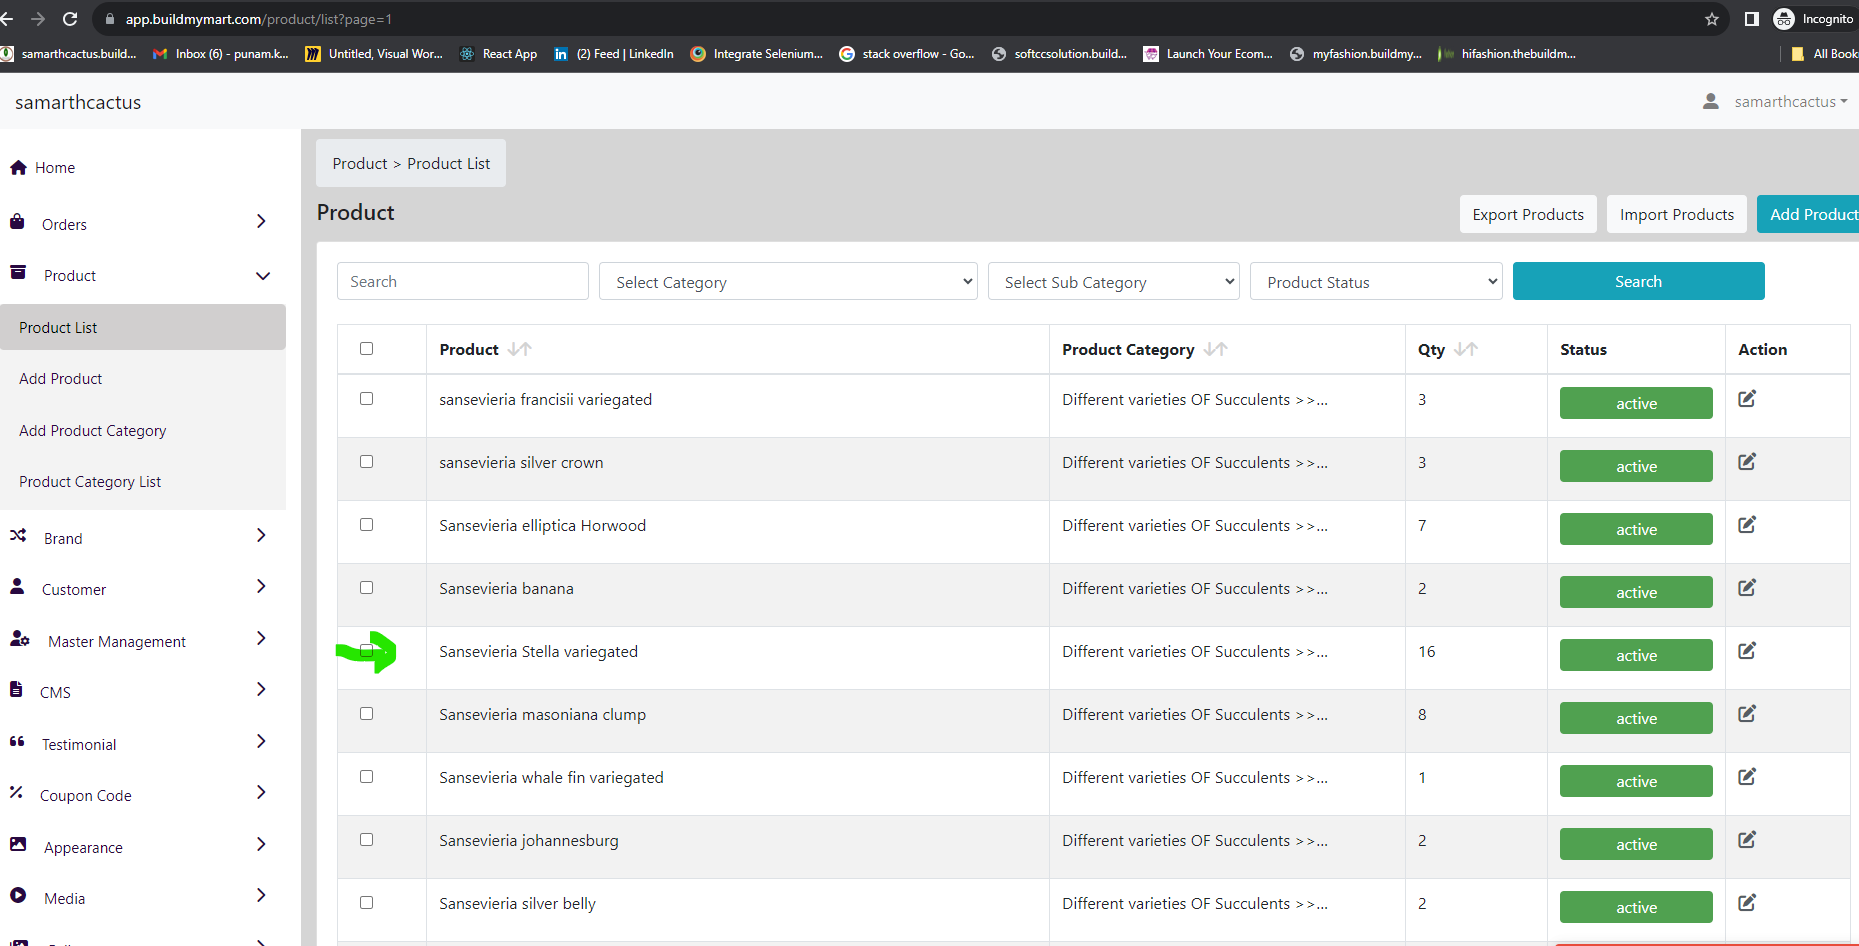Click the Home house icon

pyautogui.click(x=18, y=168)
